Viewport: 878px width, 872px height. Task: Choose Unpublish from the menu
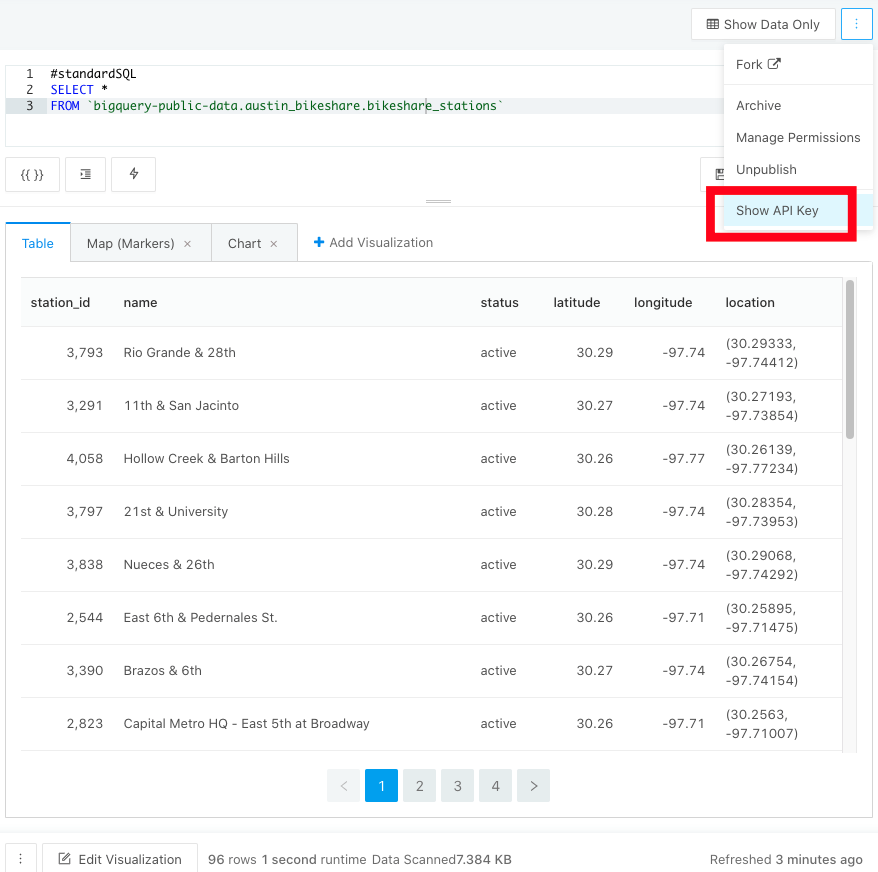[765, 169]
